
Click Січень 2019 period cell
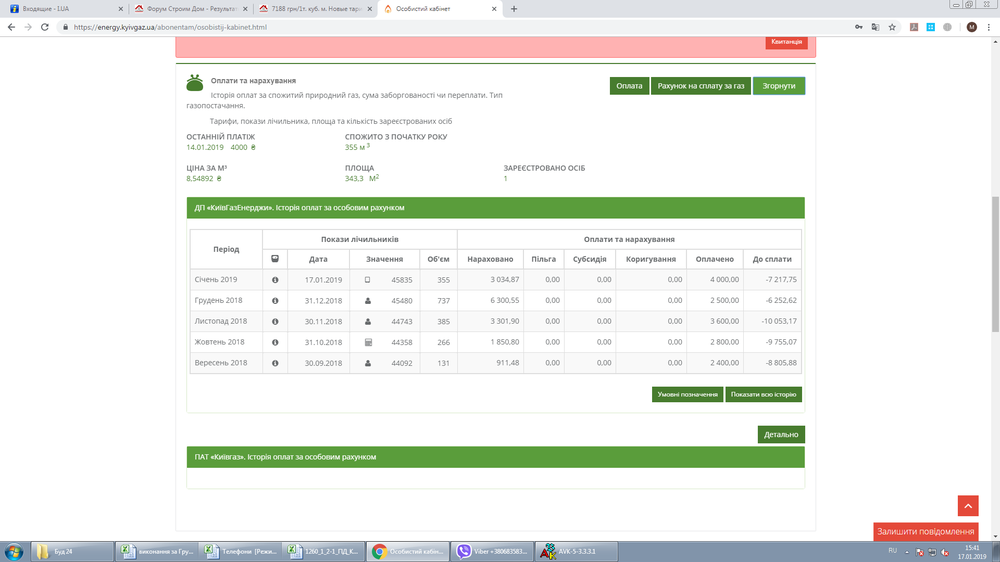pos(226,279)
